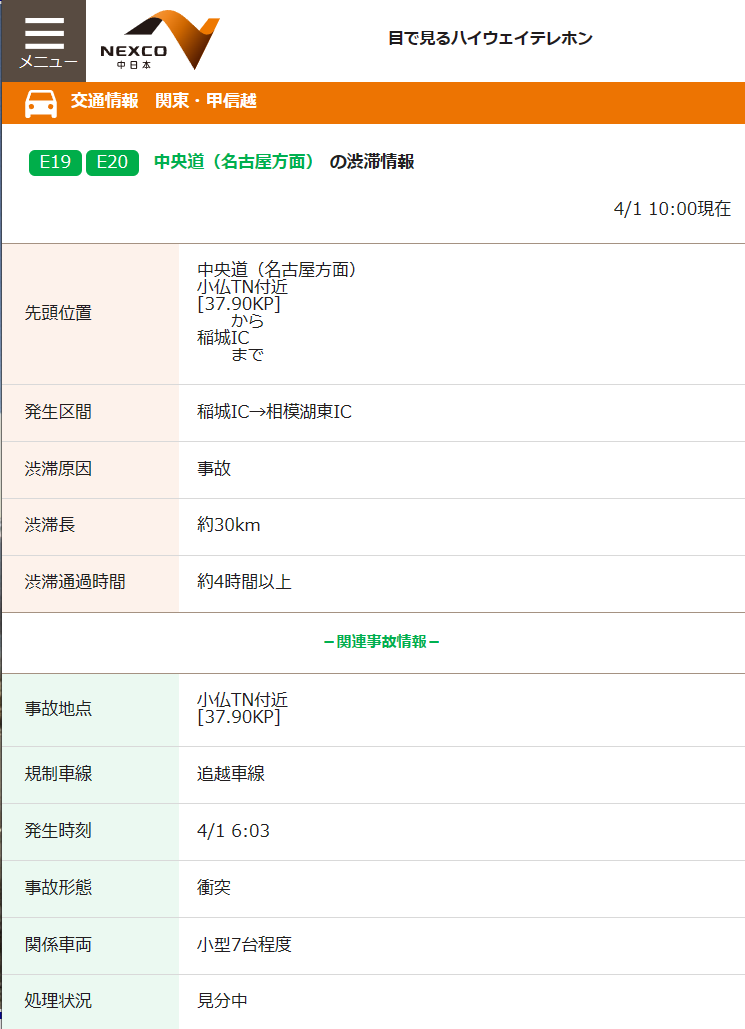Viewport: 745px width, 1029px height.
Task: Select the 事故 cause value
Action: tap(214, 469)
